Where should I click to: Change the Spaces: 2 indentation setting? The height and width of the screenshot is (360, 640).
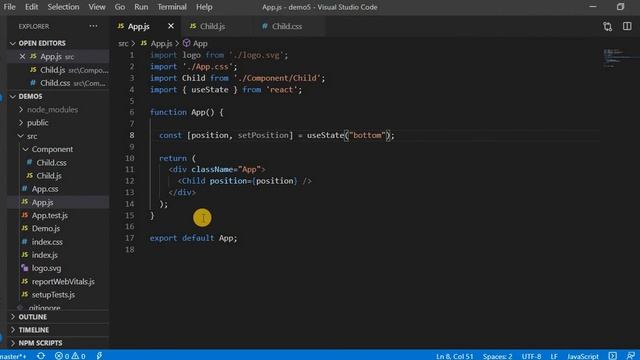pyautogui.click(x=497, y=356)
